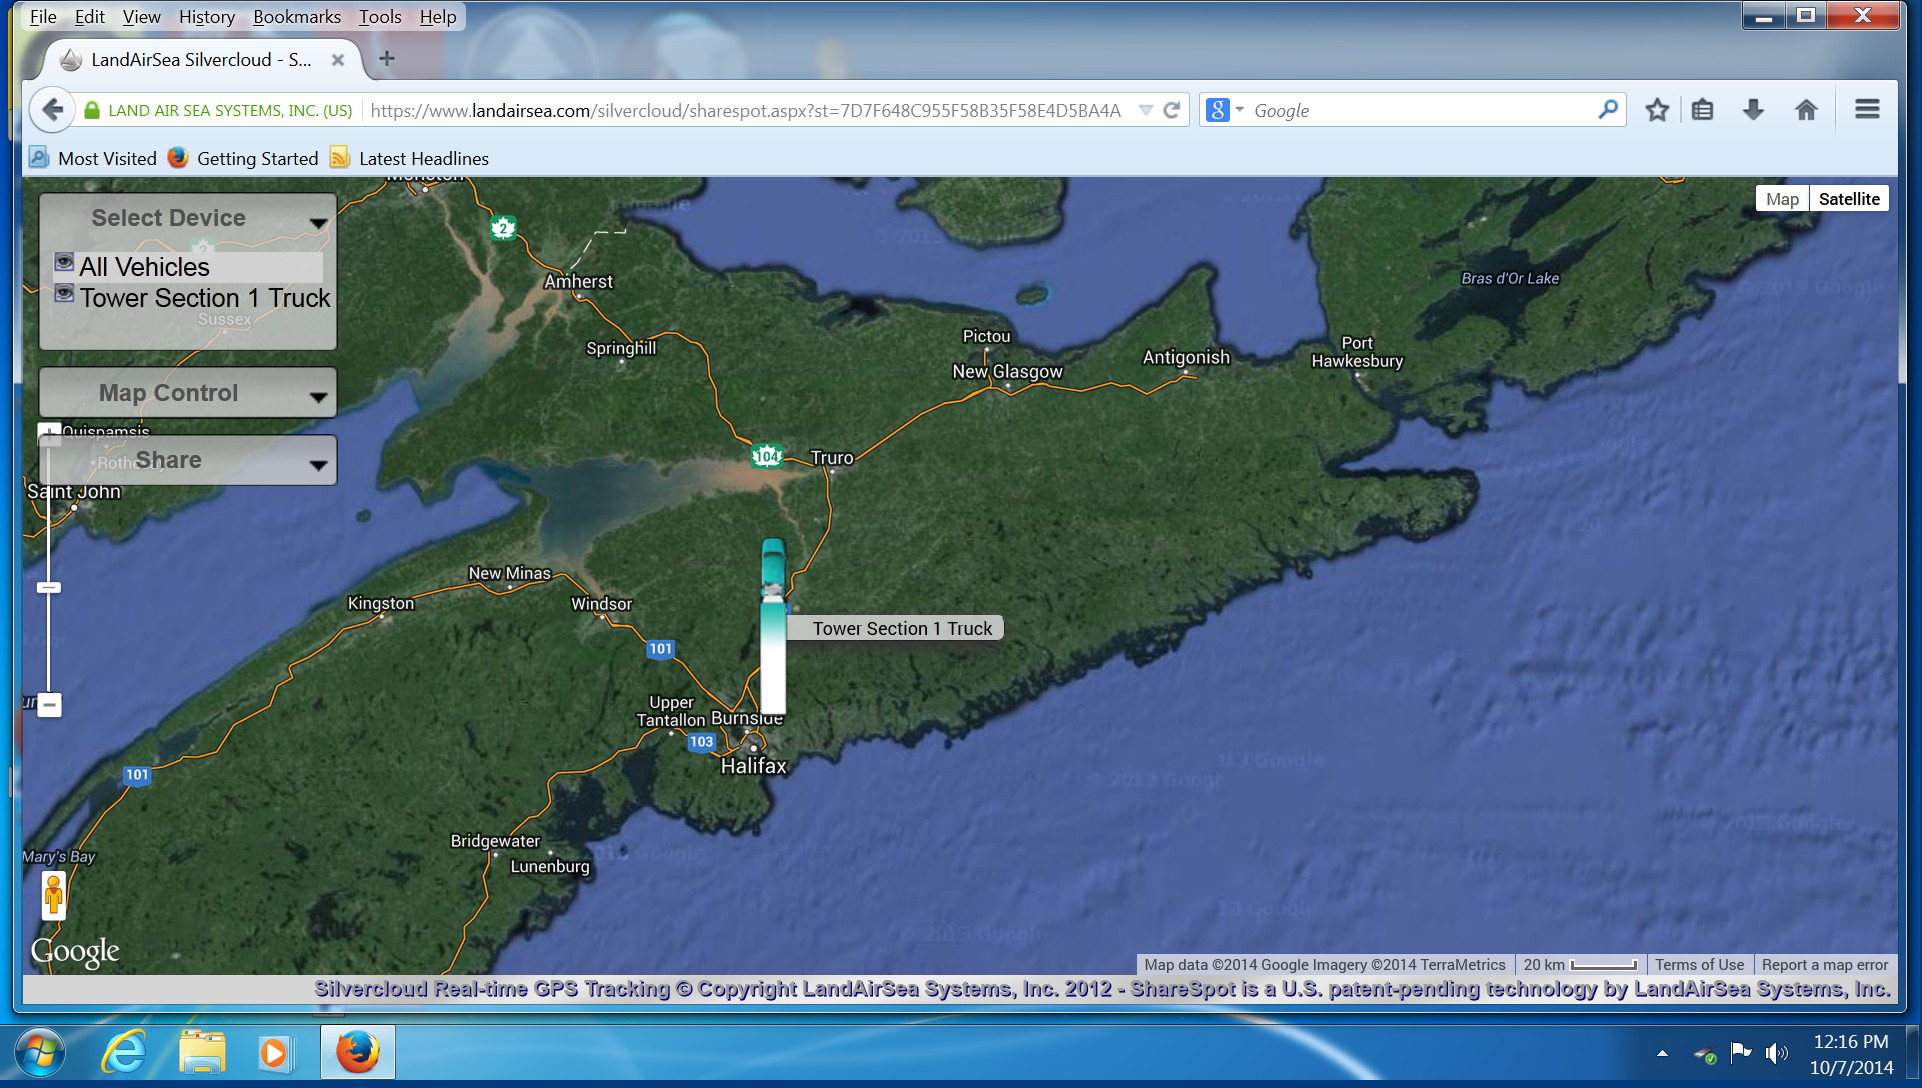The image size is (1922, 1088).
Task: Open the View menu
Action: pyautogui.click(x=141, y=17)
